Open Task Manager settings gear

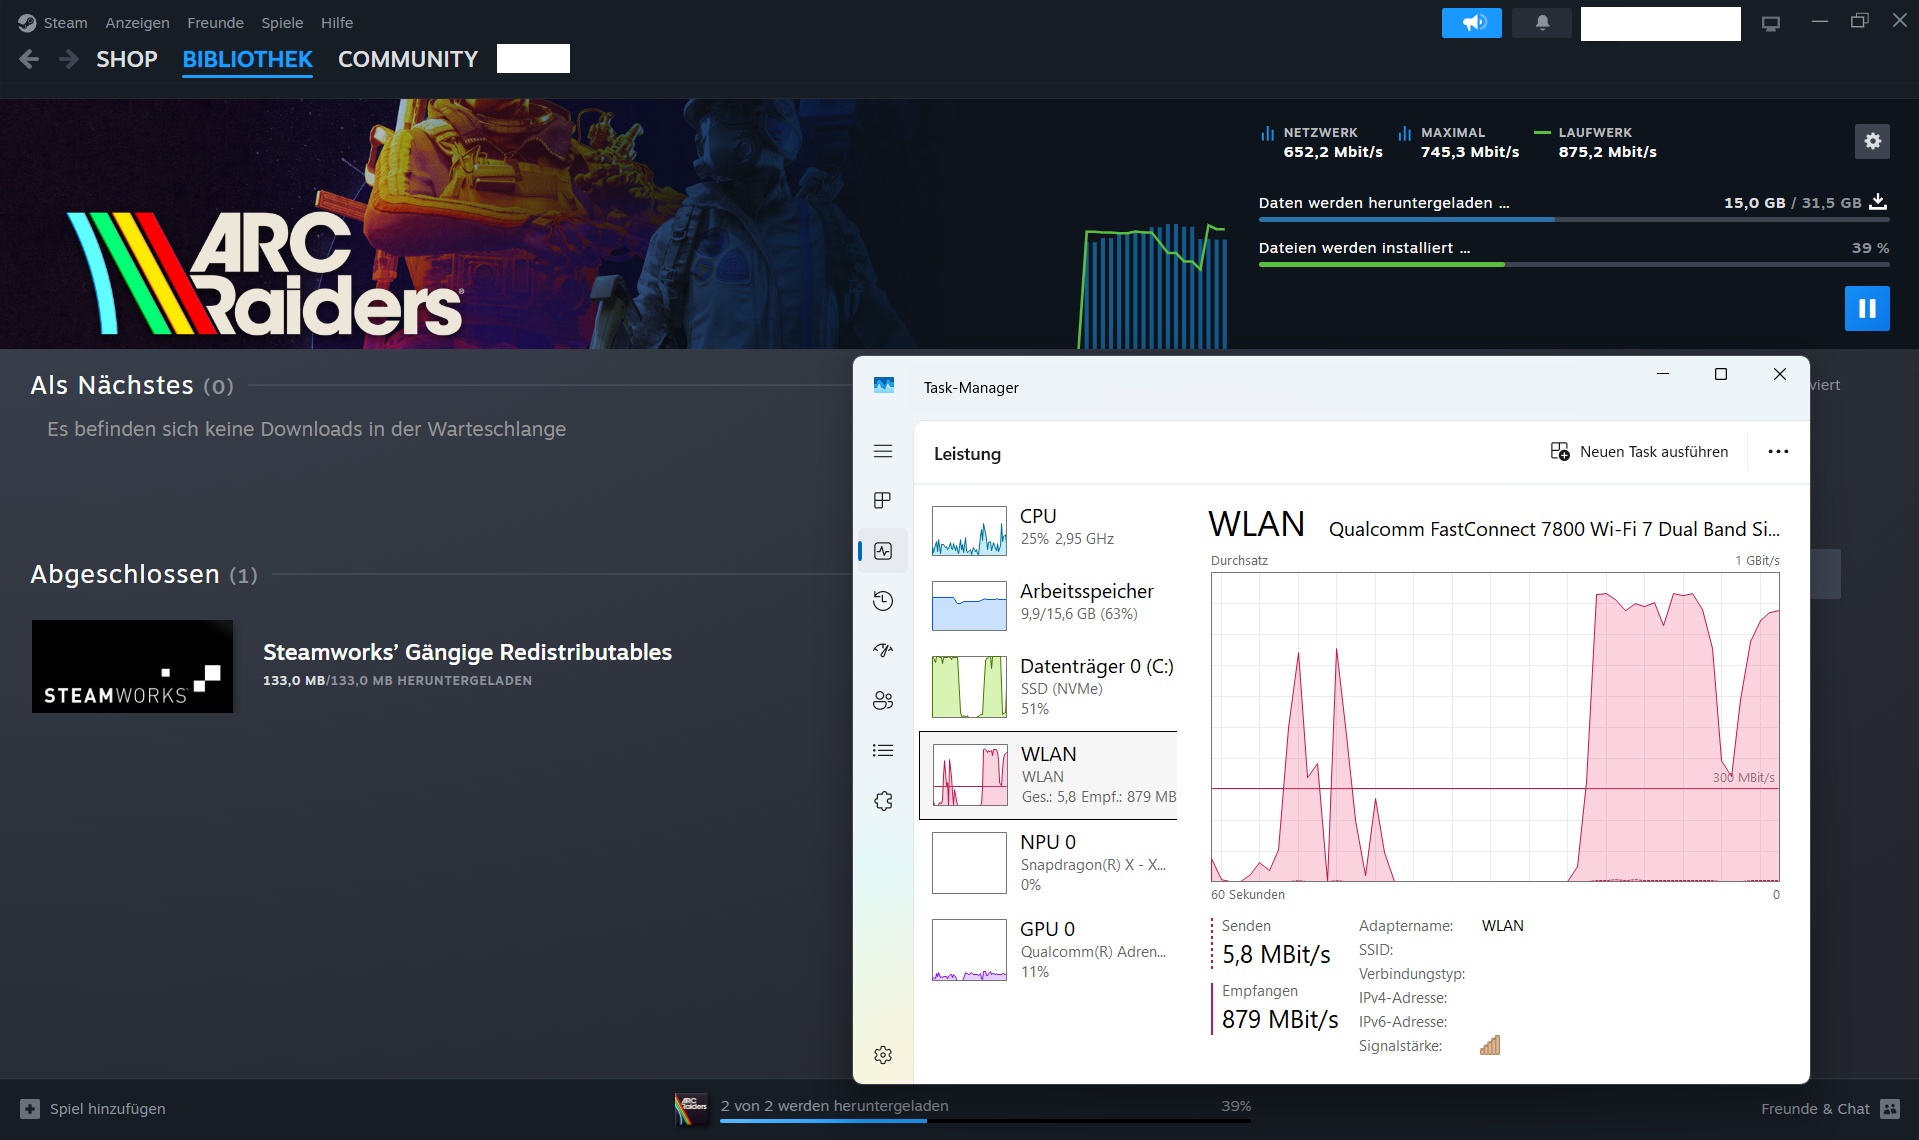point(883,1055)
